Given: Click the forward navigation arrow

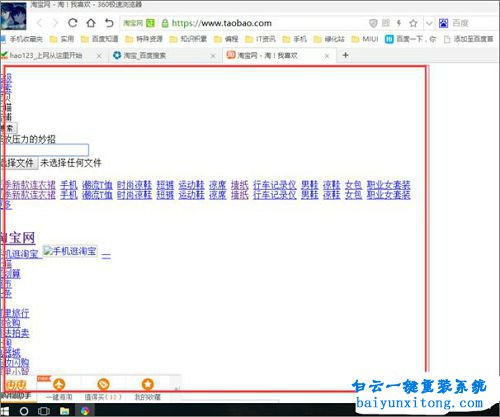Looking at the screenshot, I should coord(55,23).
